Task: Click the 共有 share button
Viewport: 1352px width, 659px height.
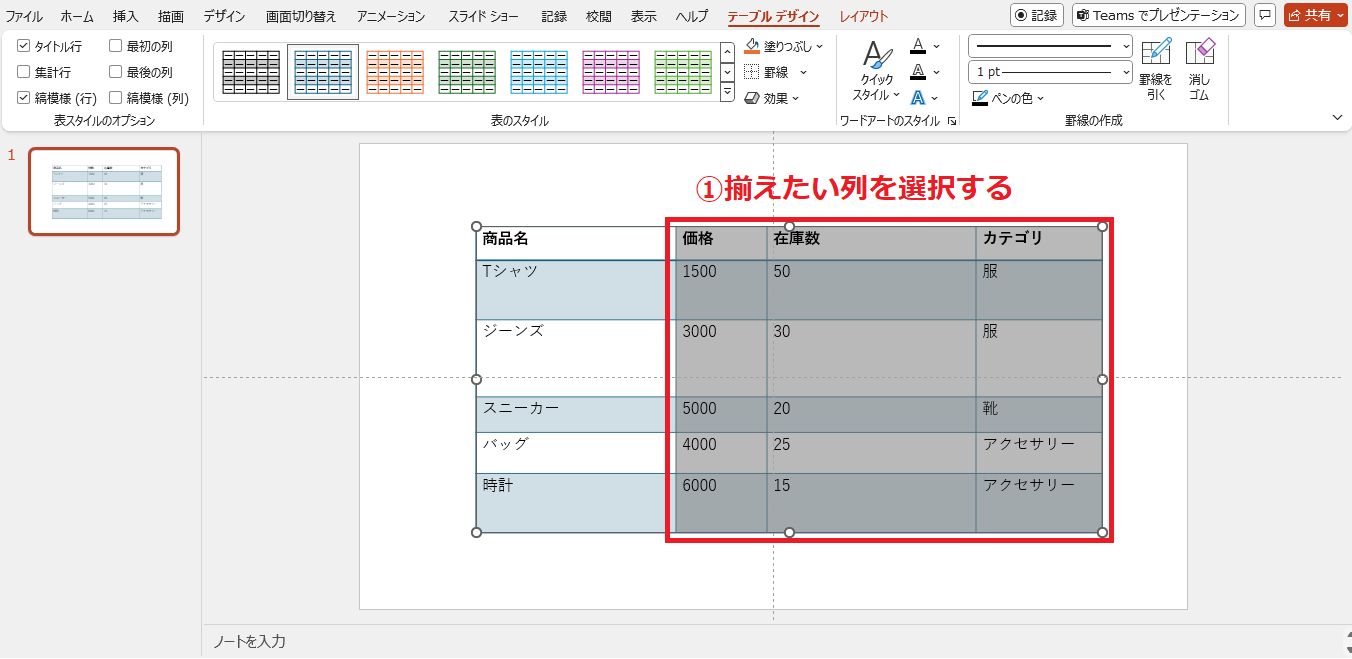Action: click(1314, 15)
